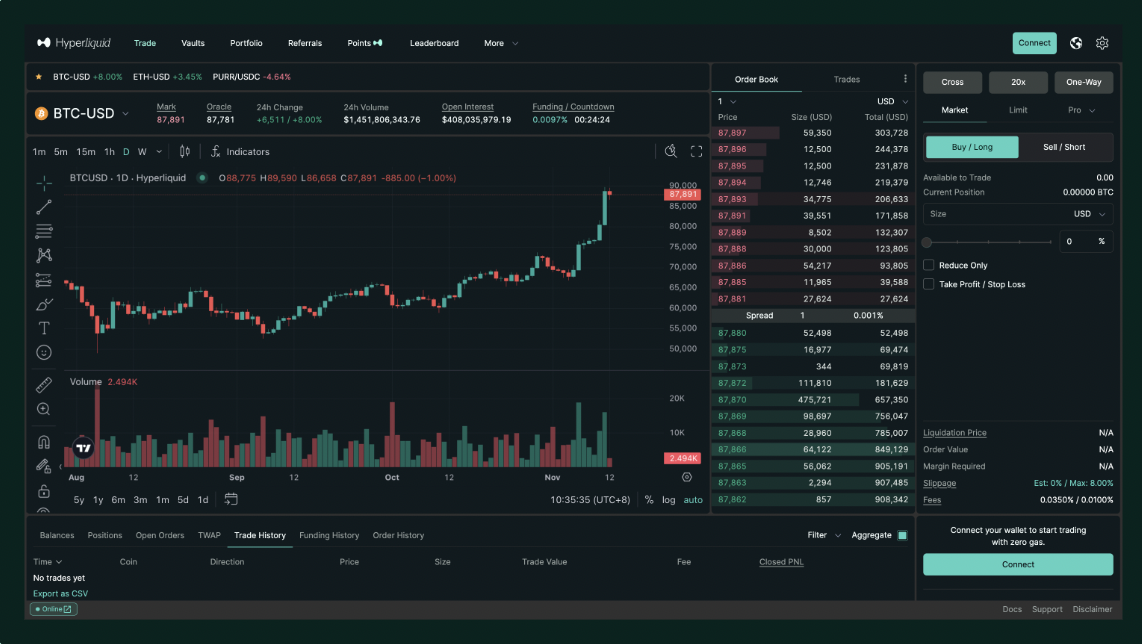Open the settings gear in header

(1102, 43)
